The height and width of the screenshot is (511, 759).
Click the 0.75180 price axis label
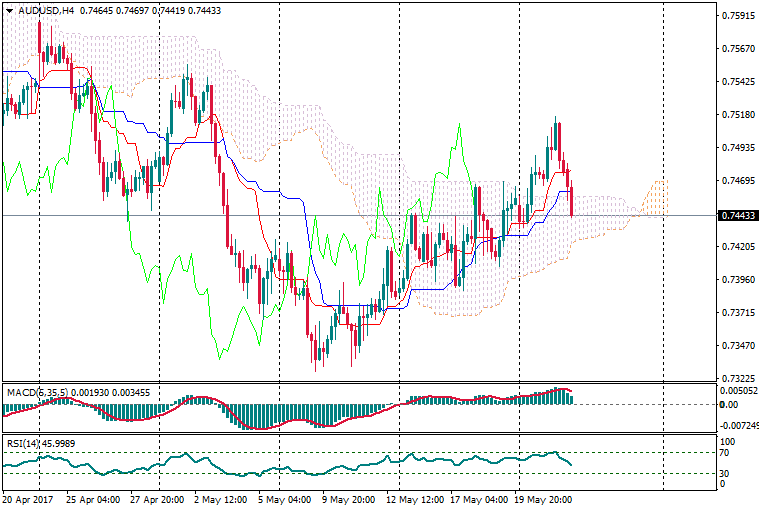pyautogui.click(x=737, y=115)
